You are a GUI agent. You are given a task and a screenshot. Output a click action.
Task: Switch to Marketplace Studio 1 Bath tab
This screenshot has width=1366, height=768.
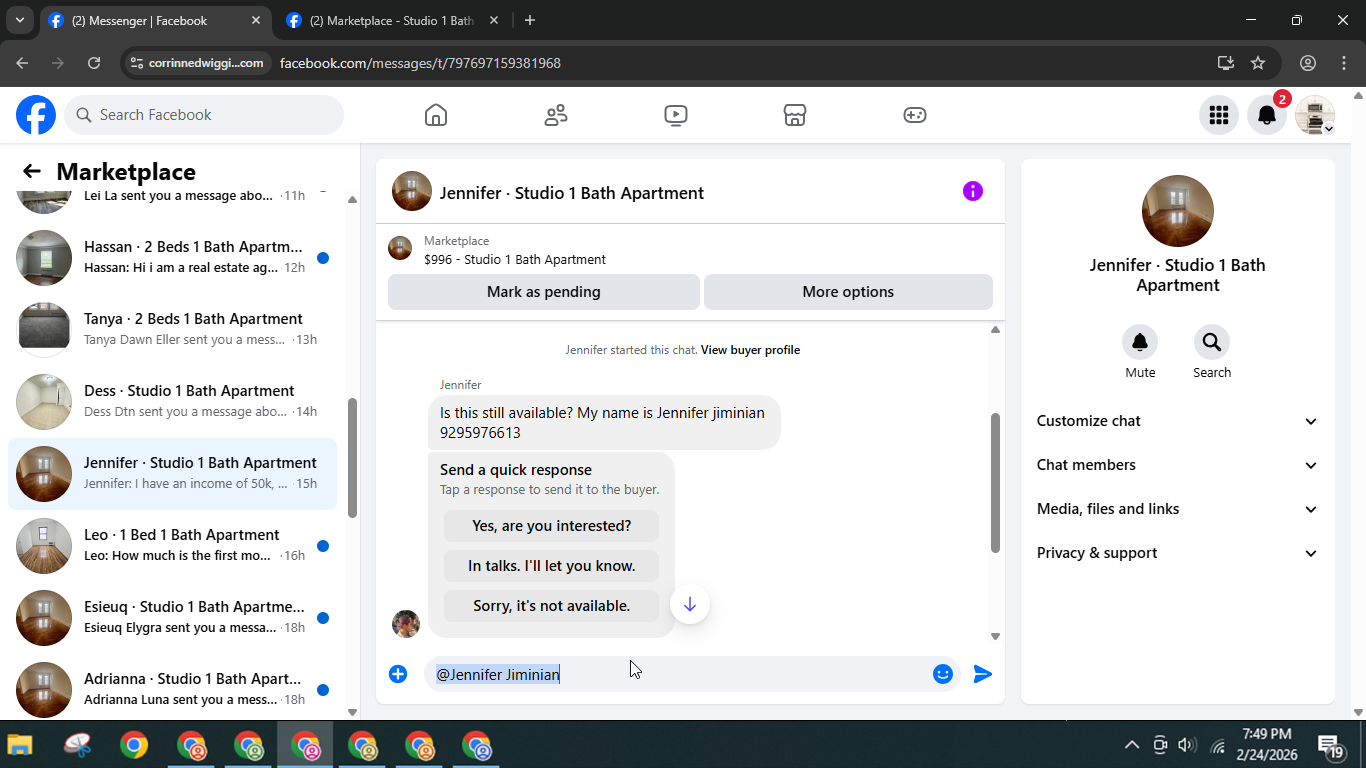[390, 20]
